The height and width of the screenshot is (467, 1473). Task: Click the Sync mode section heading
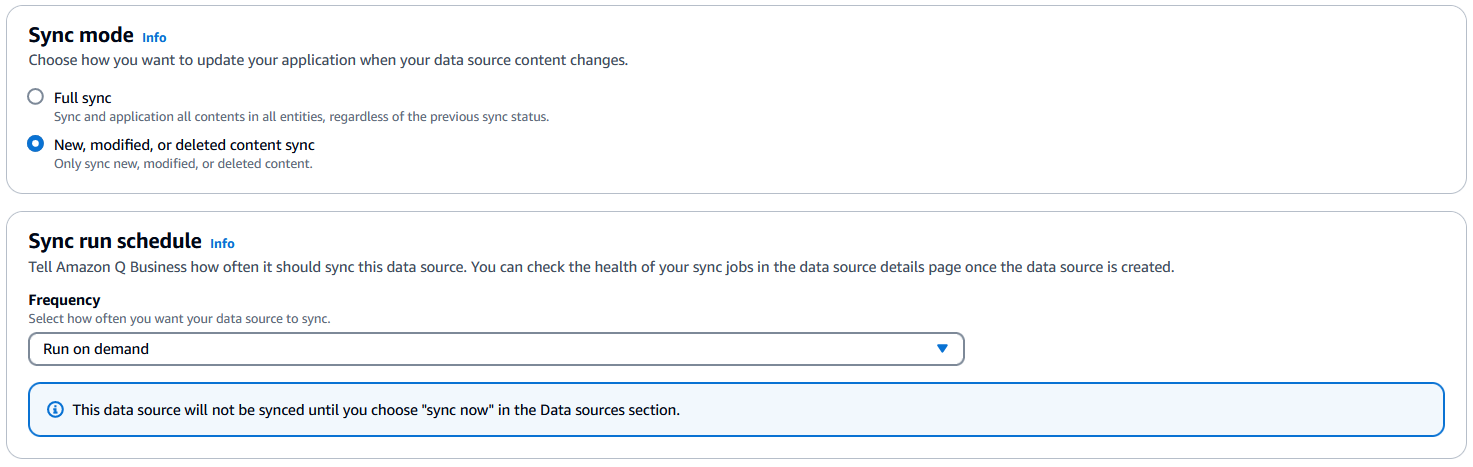(x=81, y=35)
